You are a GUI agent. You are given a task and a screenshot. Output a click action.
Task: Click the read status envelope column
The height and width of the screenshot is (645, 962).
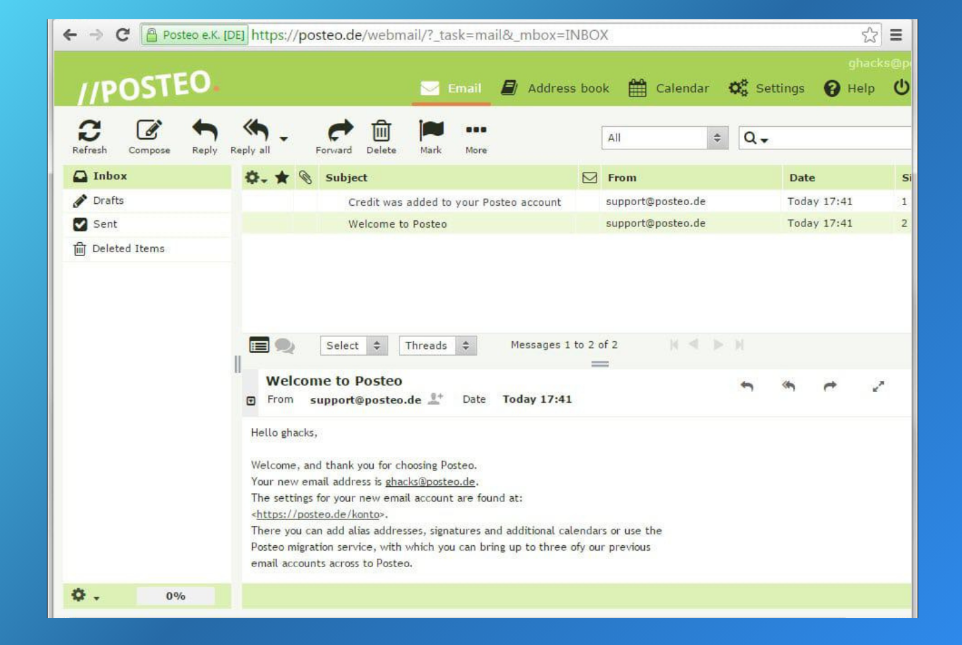[589, 177]
